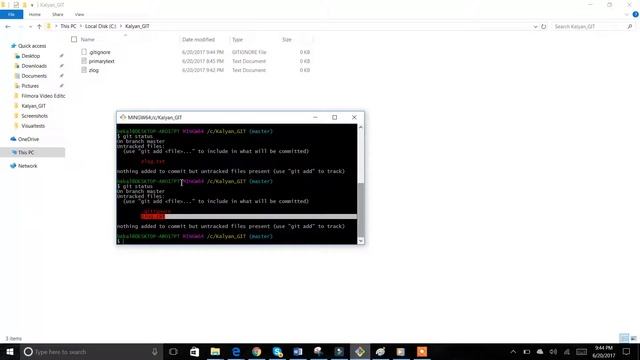Open Network in the navigation pane
This screenshot has width=640, height=360.
click(x=27, y=166)
